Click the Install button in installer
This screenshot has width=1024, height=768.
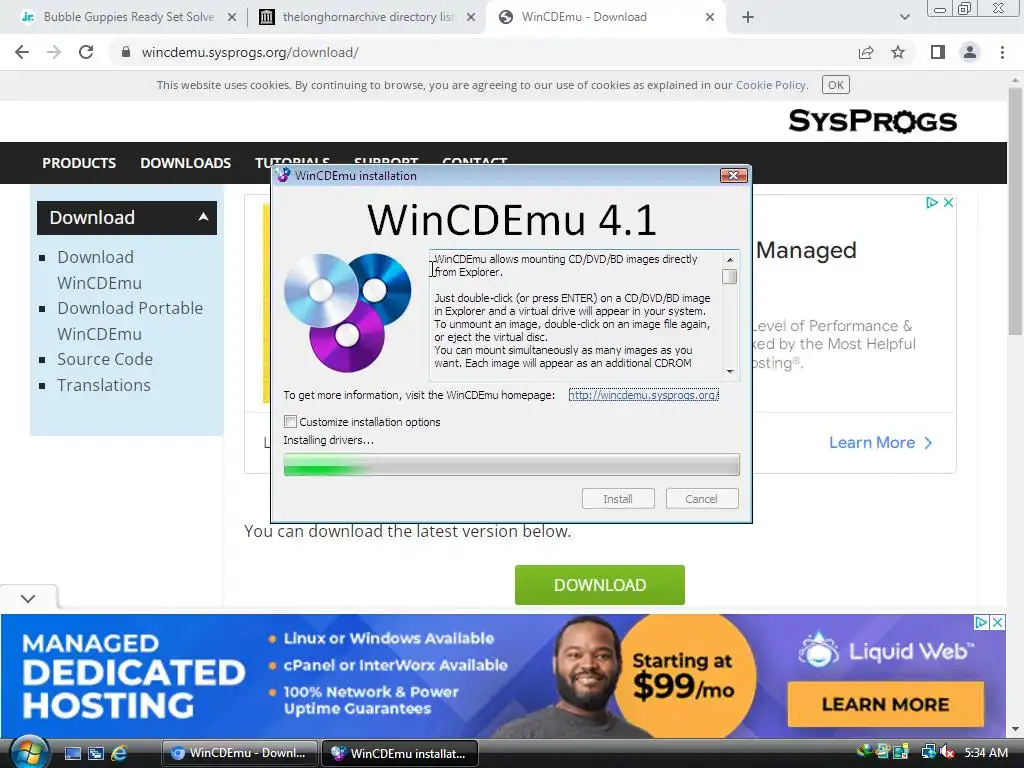click(x=618, y=499)
